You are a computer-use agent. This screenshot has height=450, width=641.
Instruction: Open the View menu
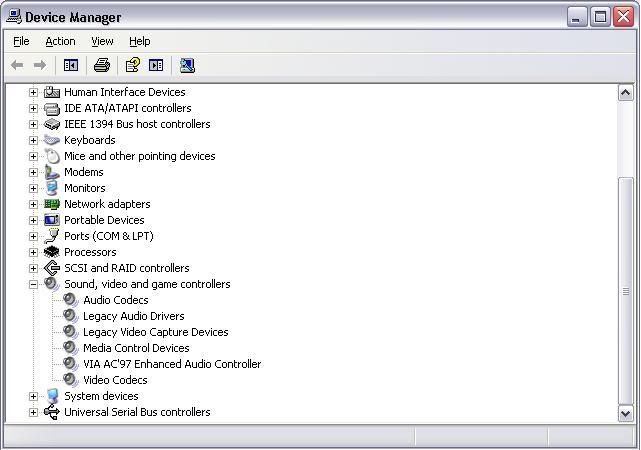point(102,41)
